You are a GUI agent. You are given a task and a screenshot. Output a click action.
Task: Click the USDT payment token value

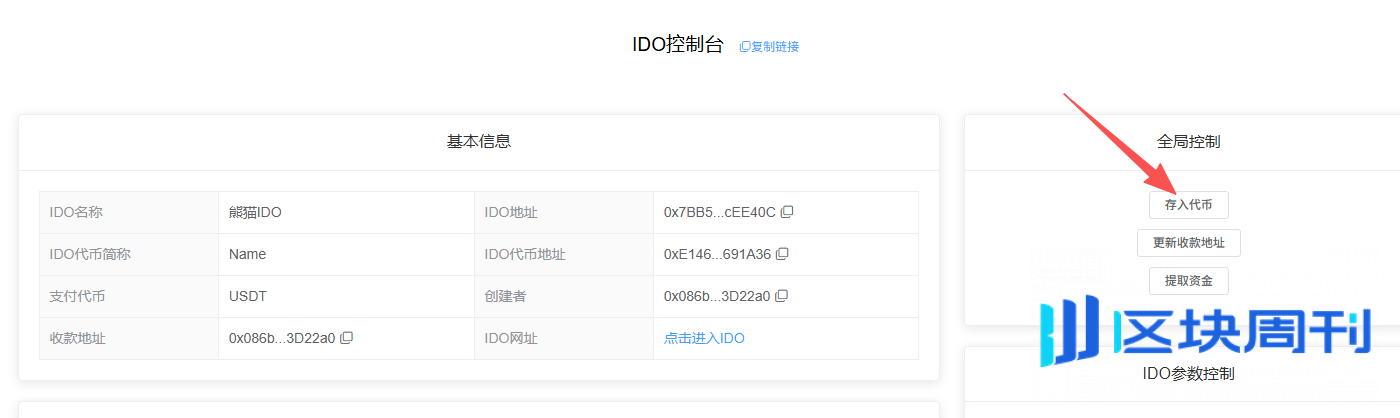[x=248, y=296]
